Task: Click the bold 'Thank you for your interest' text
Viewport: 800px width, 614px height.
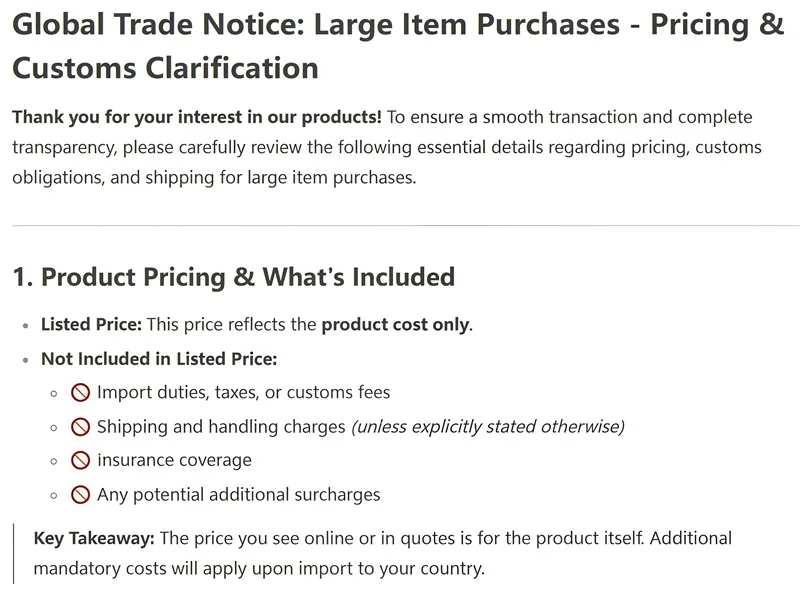Action: click(197, 118)
